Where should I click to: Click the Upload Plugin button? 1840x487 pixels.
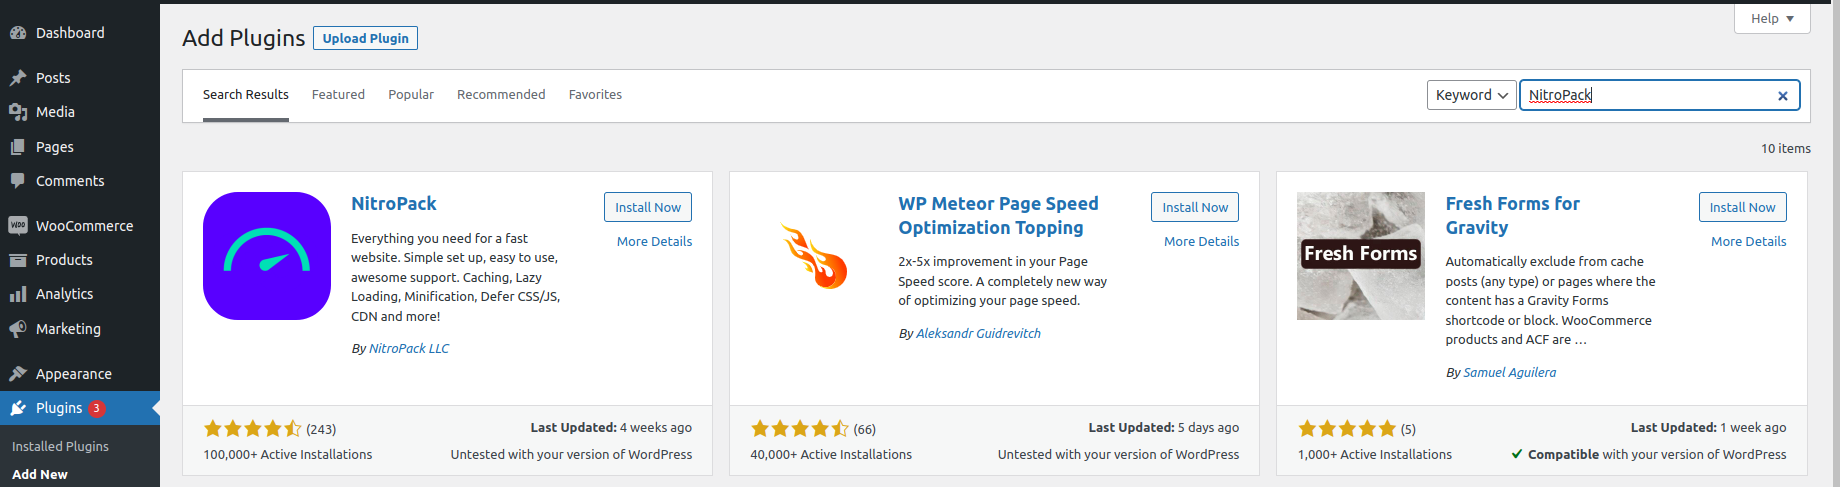[365, 38]
